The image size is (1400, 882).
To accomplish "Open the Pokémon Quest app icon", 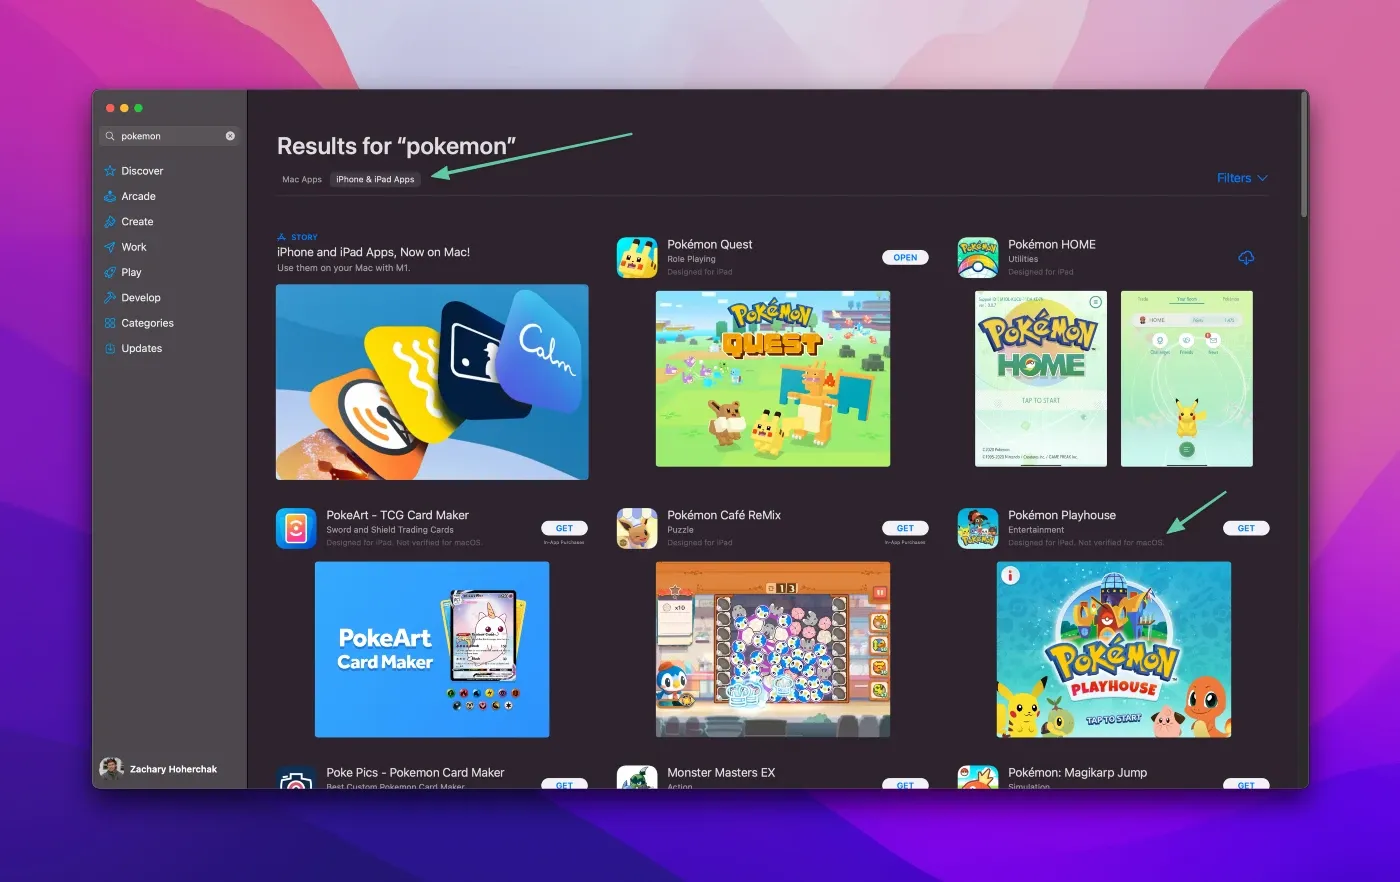I will coord(637,257).
